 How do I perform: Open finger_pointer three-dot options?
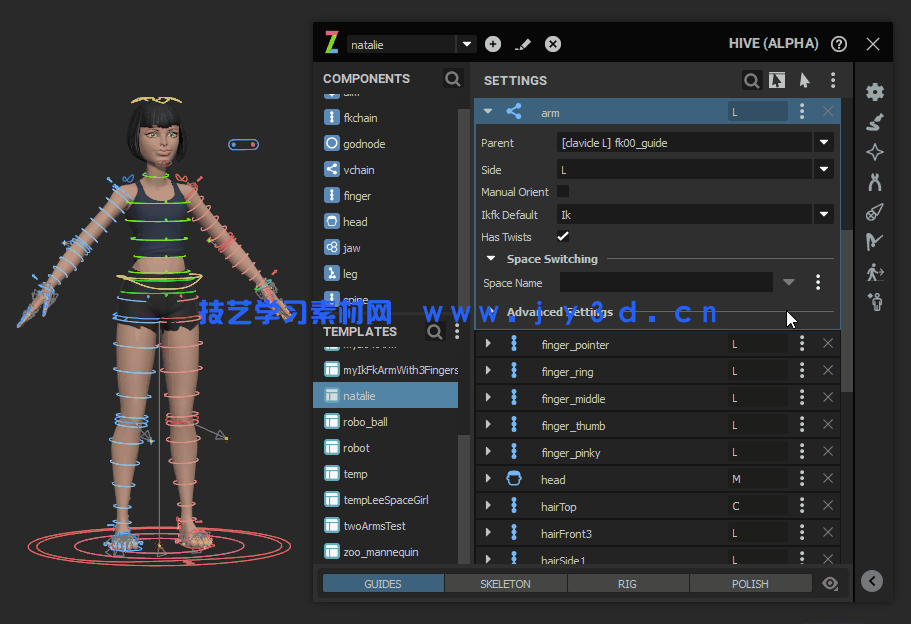(x=802, y=343)
